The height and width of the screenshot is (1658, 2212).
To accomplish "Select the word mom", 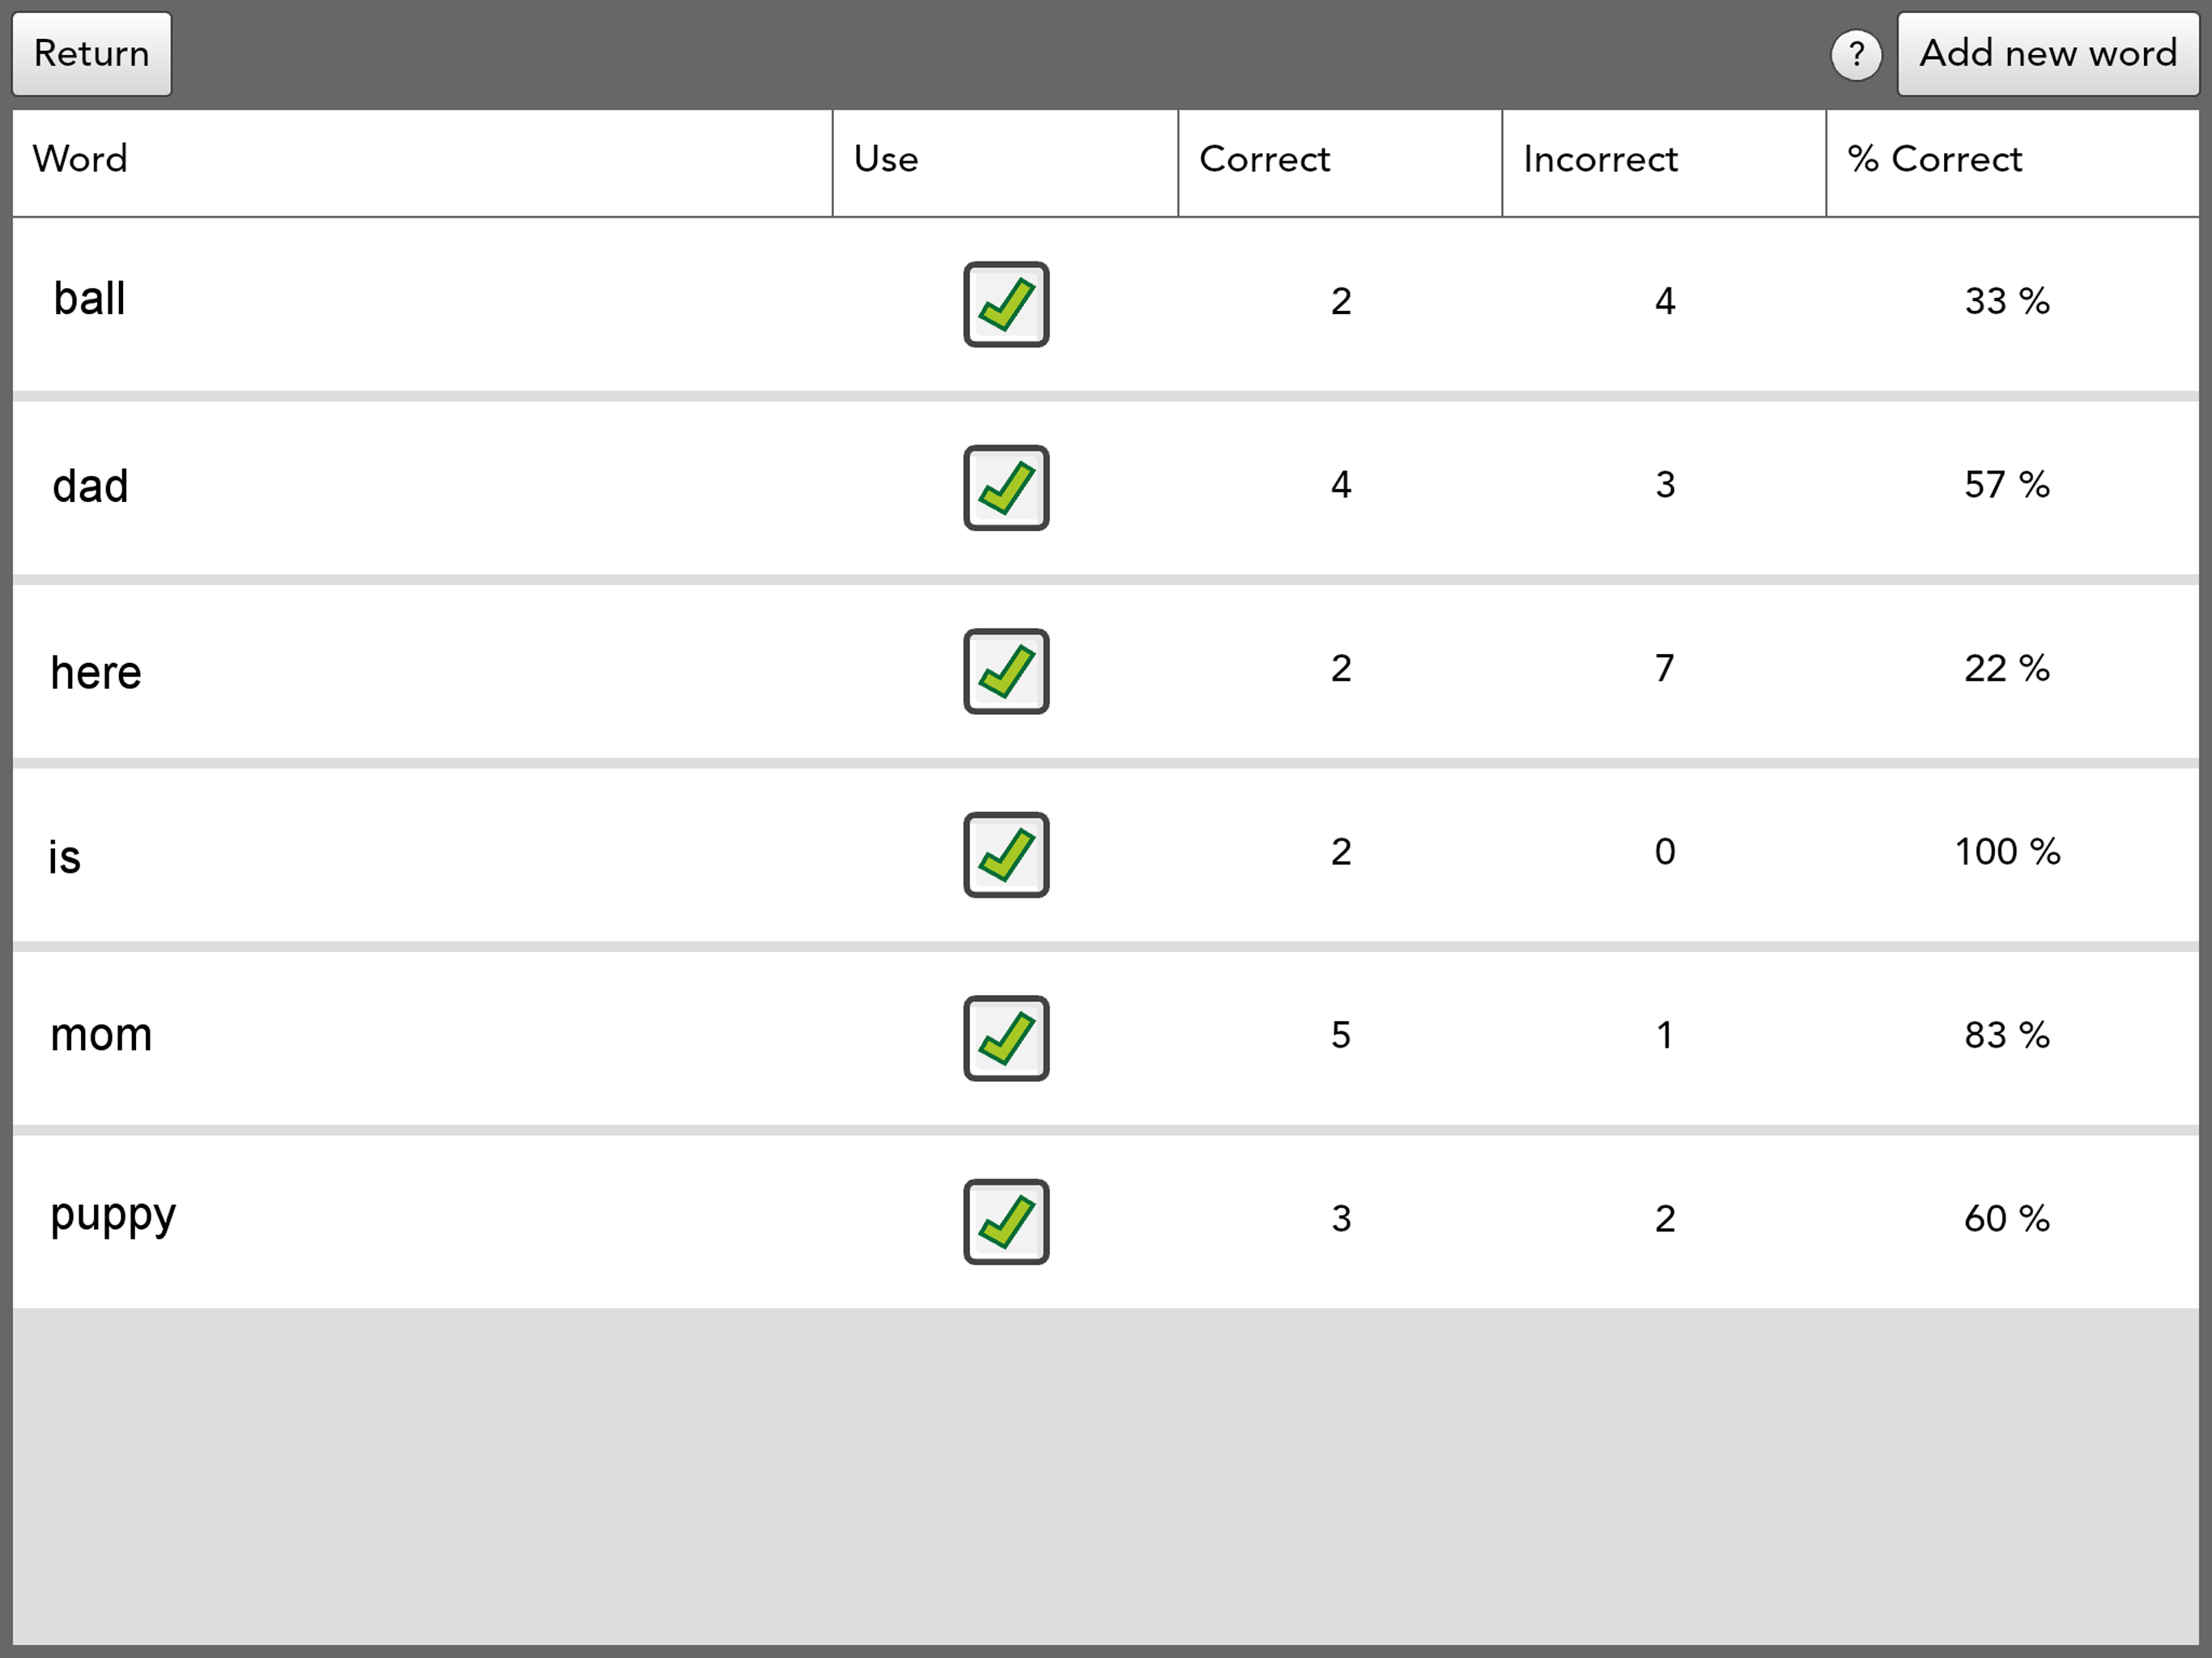I will click(x=102, y=1035).
